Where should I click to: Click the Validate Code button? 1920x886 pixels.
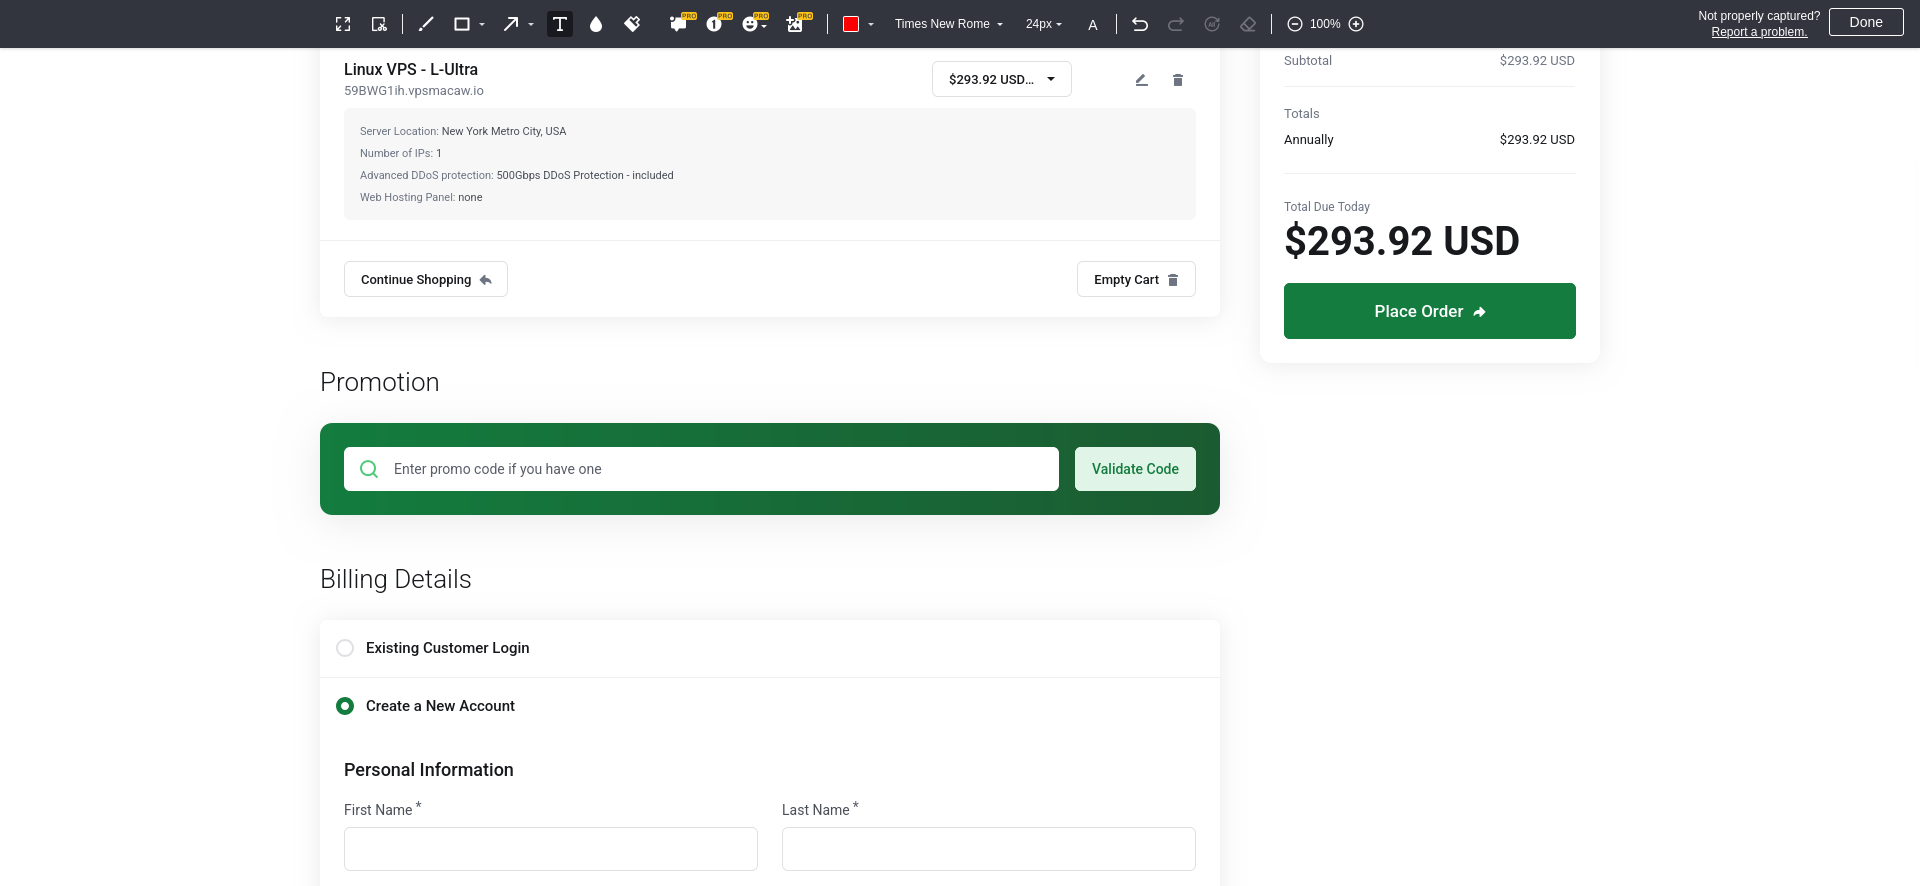pos(1135,469)
